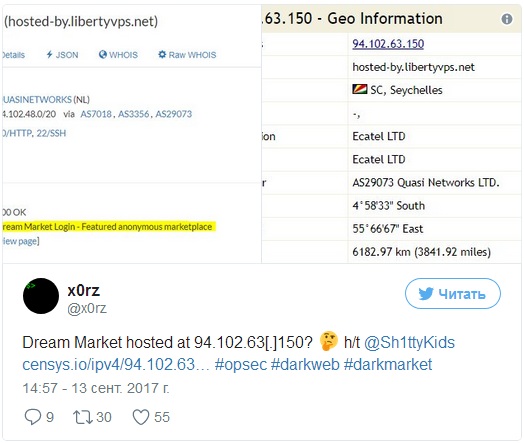The height and width of the screenshot is (443, 524).
Task: Like the tweet with the heart icon
Action: pos(141,417)
